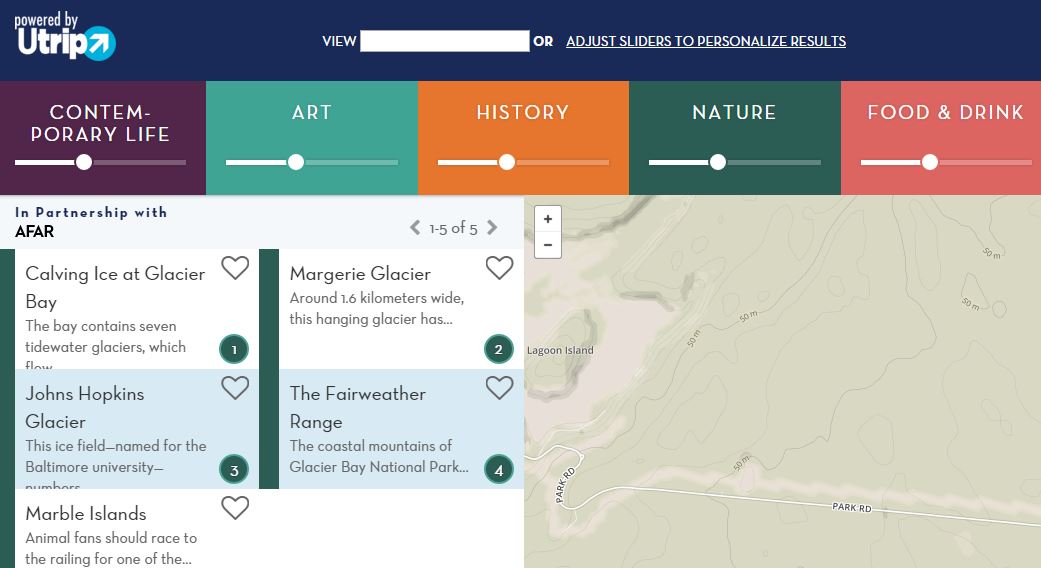This screenshot has height=568, width=1041.
Task: Favorite Calving Ice at Glacier Bay with heart
Action: pyautogui.click(x=235, y=268)
